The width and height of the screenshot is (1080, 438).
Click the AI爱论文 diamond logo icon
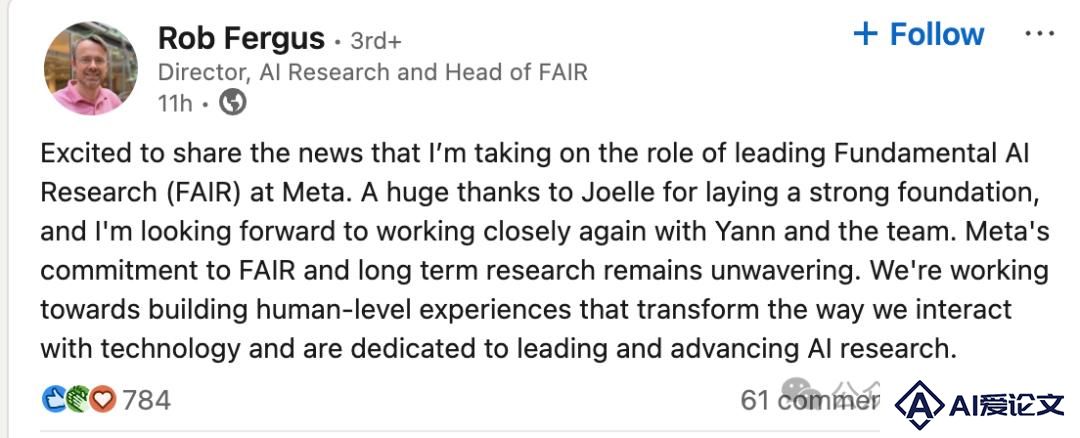click(x=920, y=406)
